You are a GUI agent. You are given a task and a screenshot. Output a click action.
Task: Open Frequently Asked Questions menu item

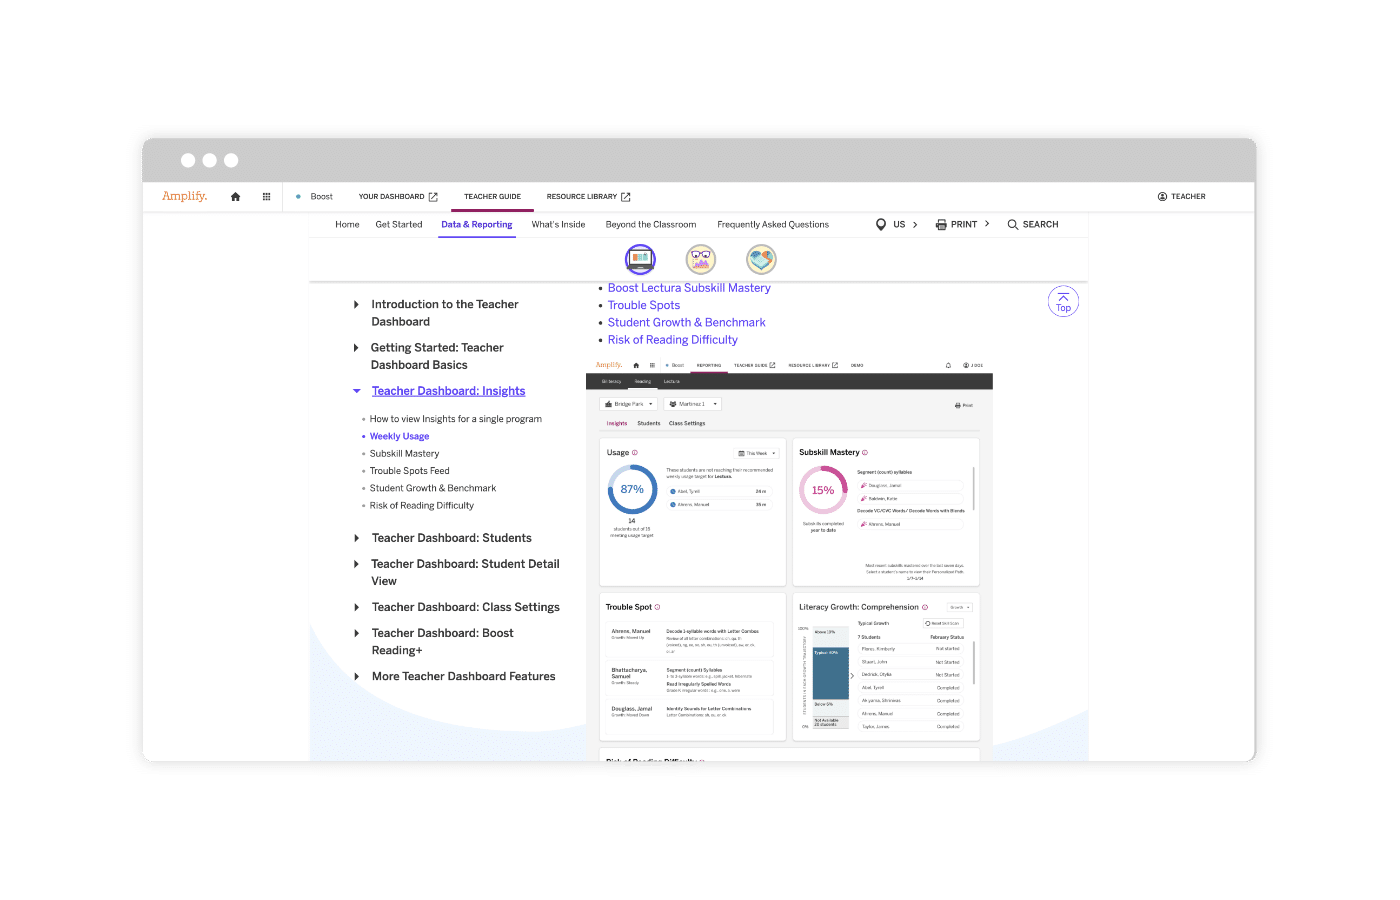point(773,225)
